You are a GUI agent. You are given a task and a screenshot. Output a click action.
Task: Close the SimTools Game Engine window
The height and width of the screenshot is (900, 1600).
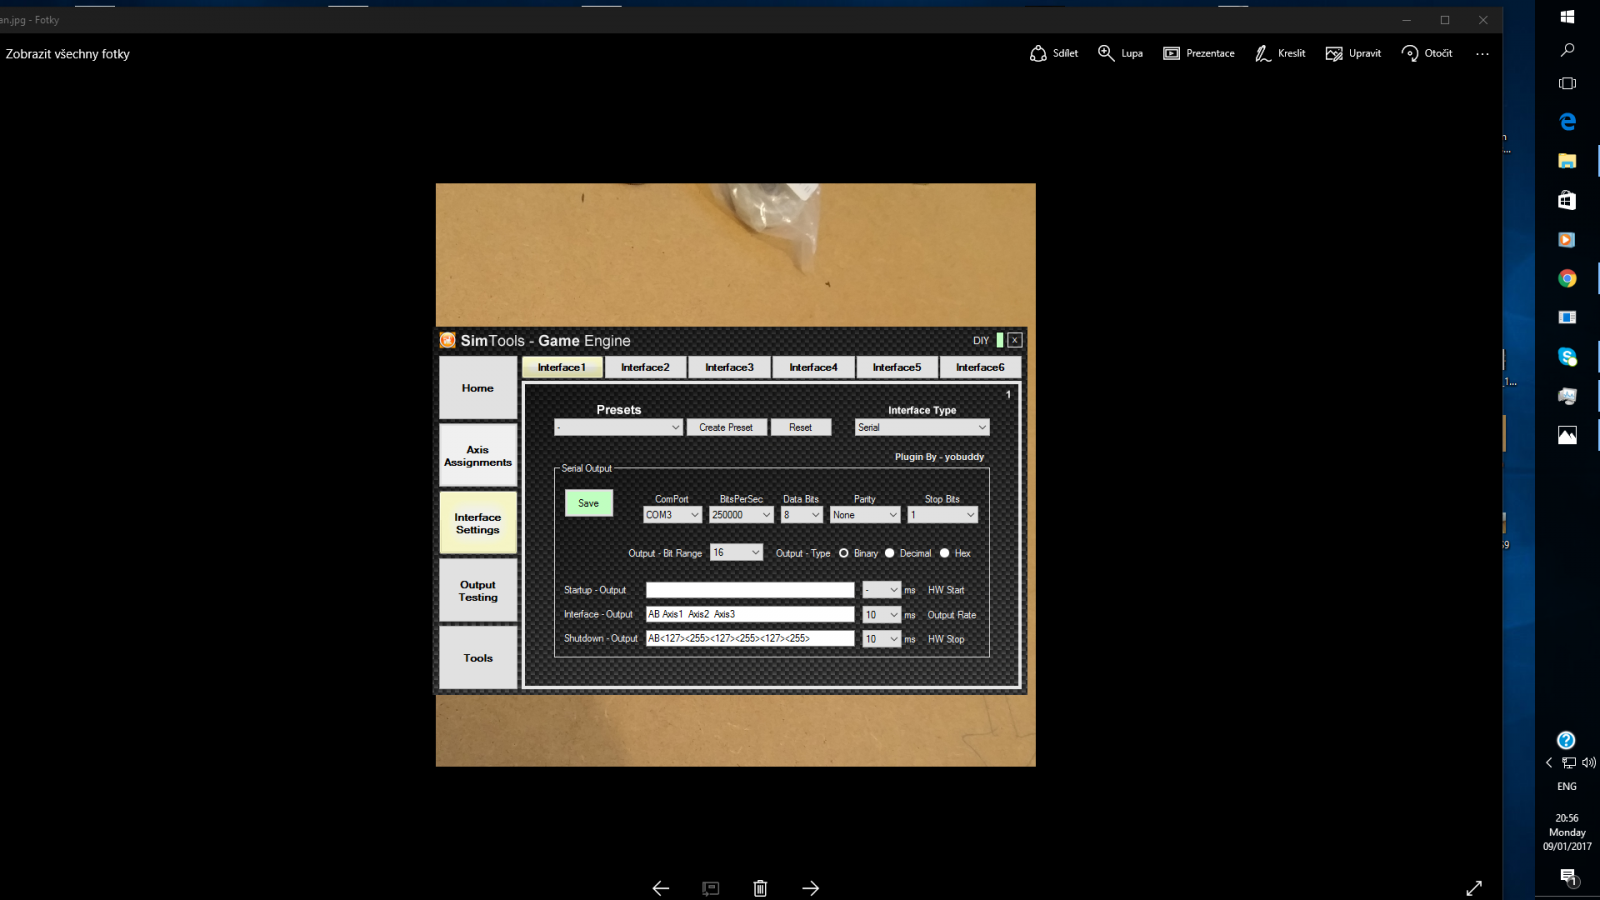[1014, 340]
